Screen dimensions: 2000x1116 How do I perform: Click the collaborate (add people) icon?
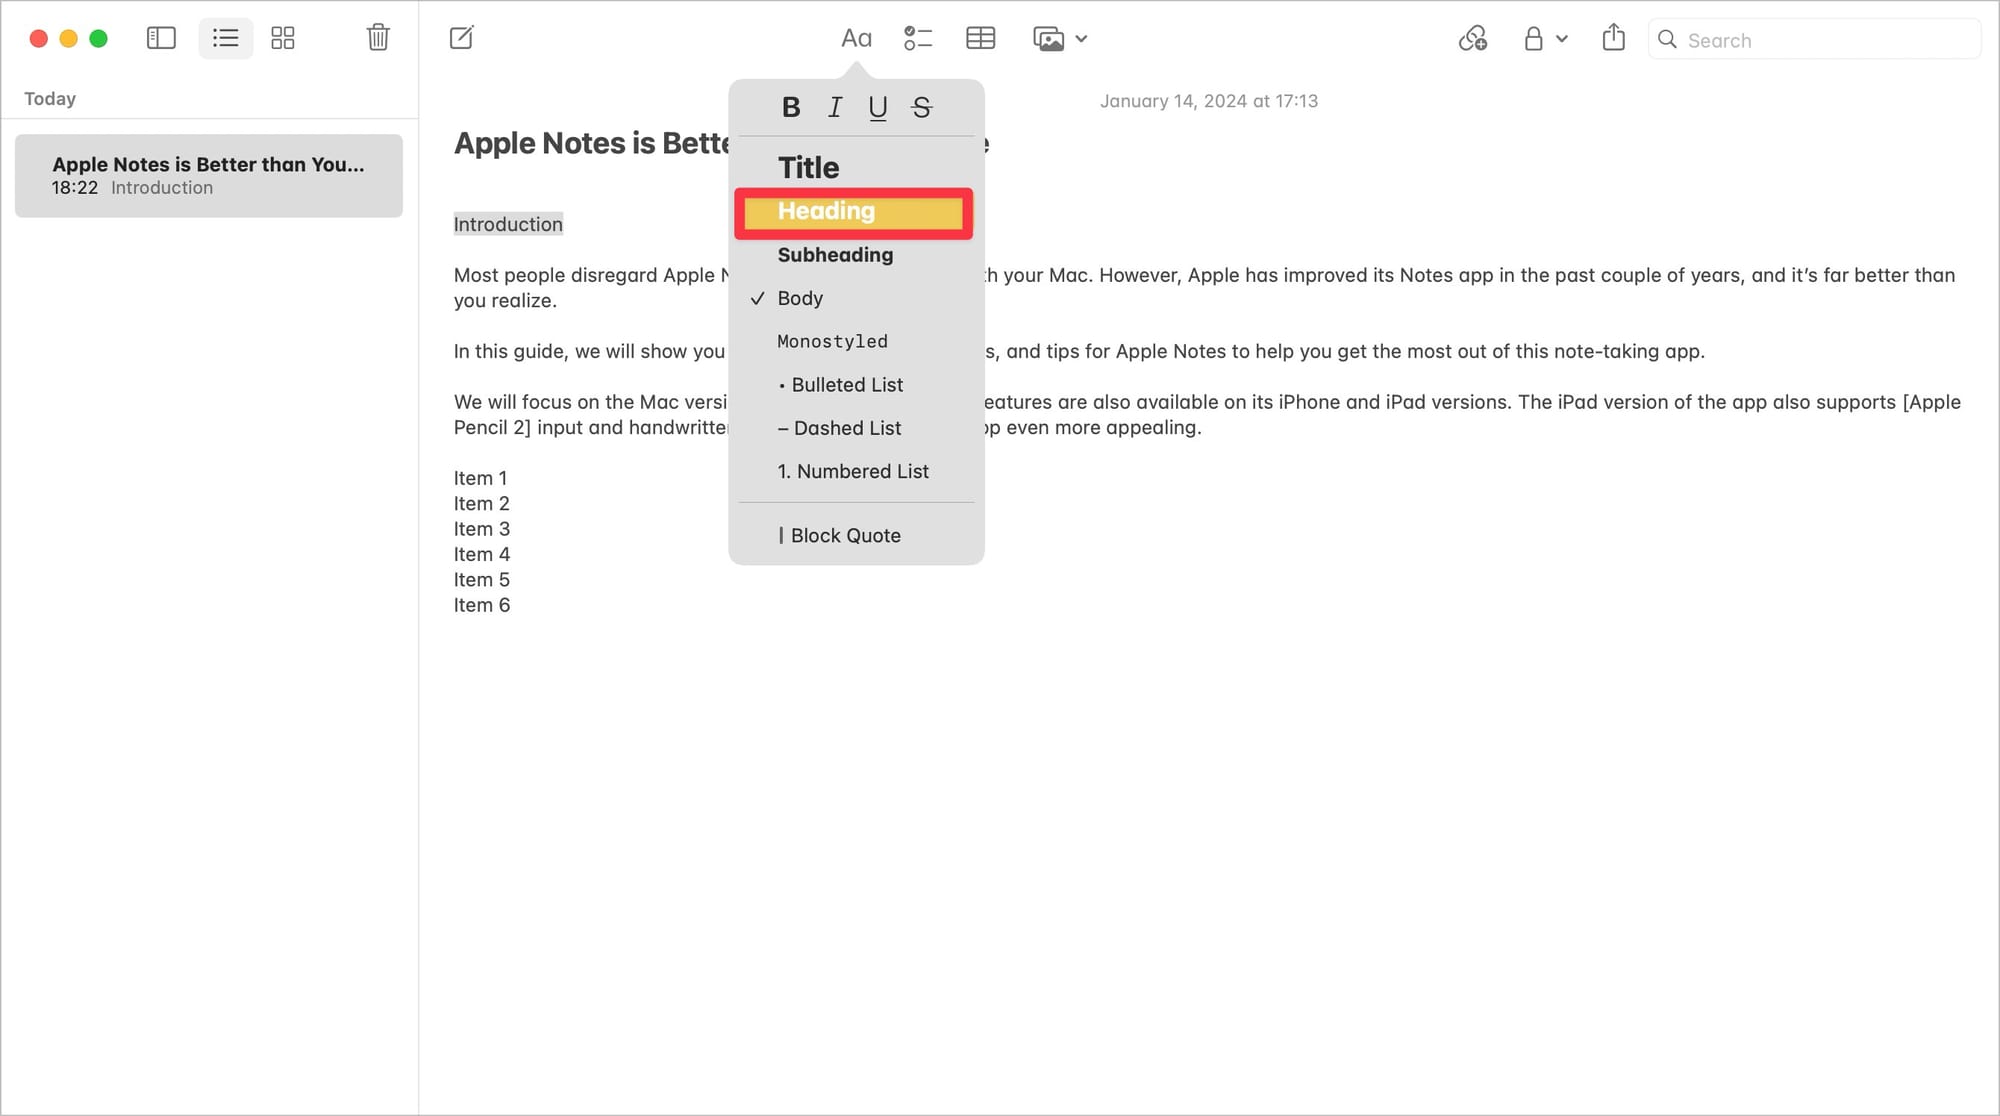coord(1472,38)
